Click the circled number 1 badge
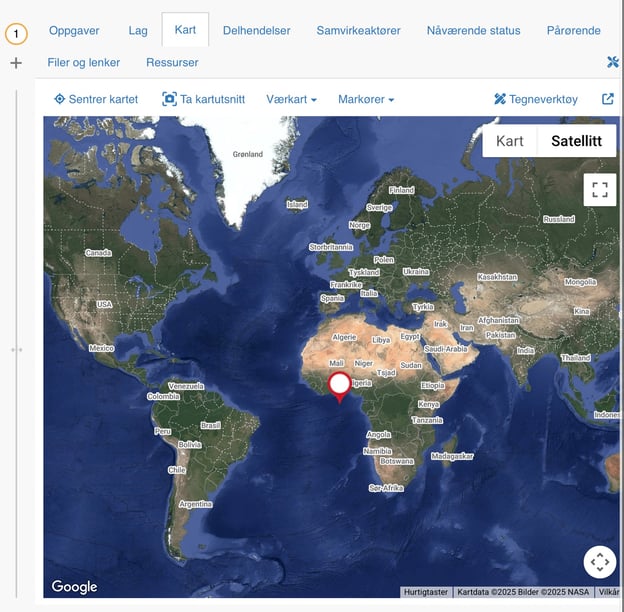Viewport: 624px width, 612px height. (x=16, y=34)
